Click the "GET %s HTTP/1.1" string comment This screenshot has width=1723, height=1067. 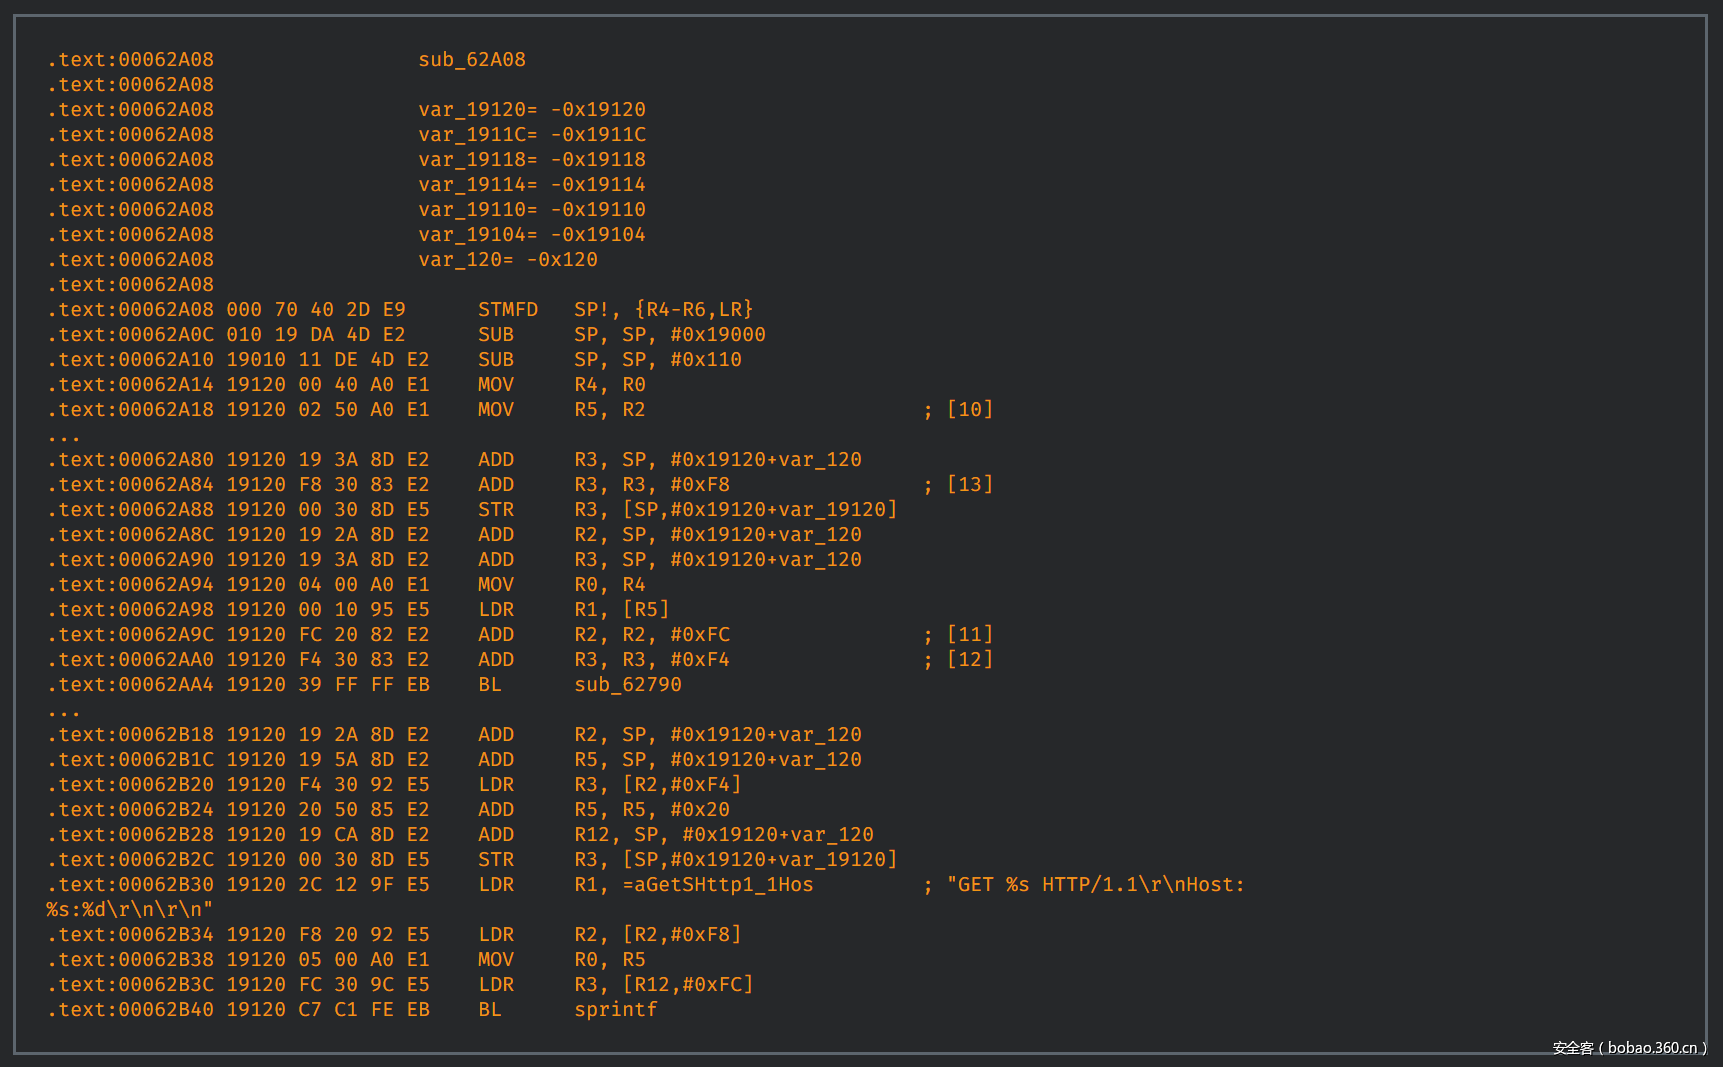tap(1095, 885)
